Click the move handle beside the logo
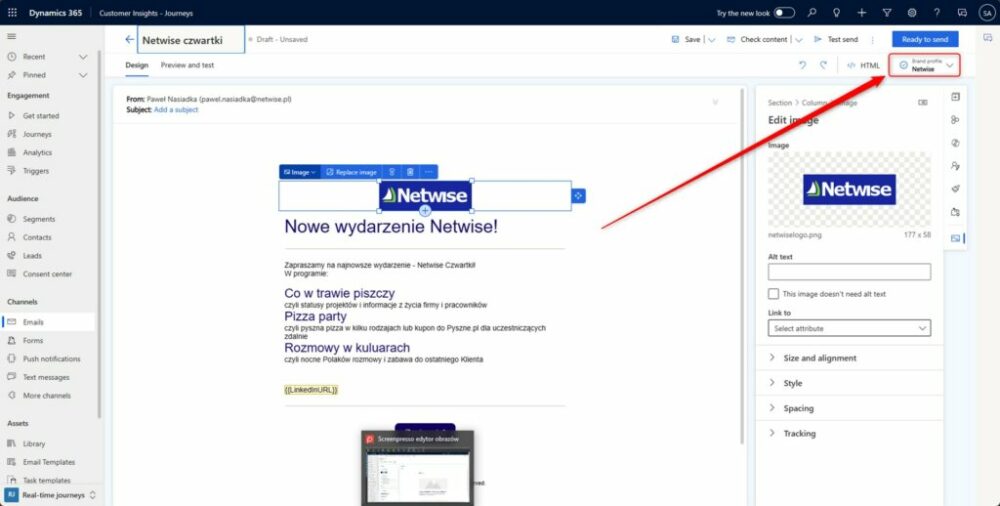This screenshot has width=1000, height=506. coord(577,196)
